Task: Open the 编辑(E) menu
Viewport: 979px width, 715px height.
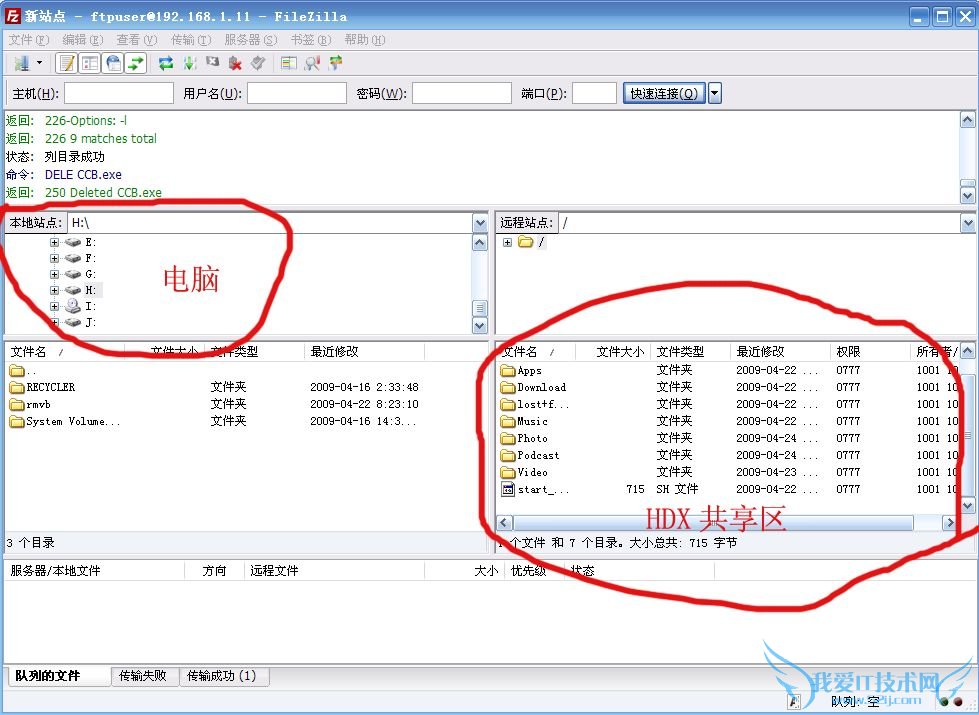Action: (82, 40)
